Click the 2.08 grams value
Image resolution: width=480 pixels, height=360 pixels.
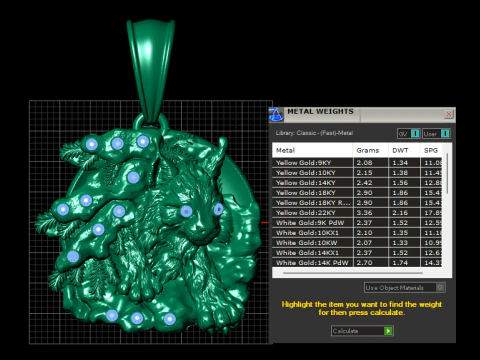point(364,163)
